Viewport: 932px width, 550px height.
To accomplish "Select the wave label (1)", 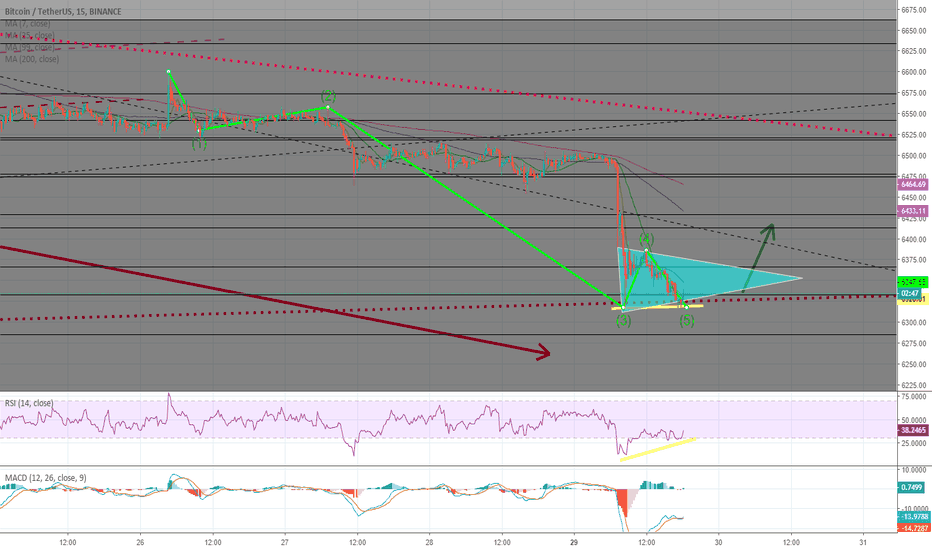I will pyautogui.click(x=199, y=144).
